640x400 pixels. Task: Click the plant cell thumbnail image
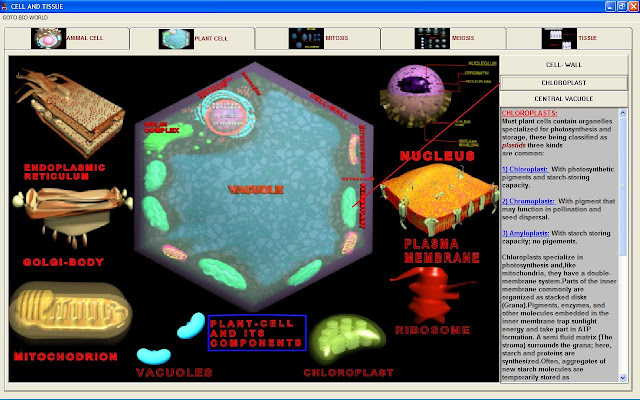[x=176, y=39]
